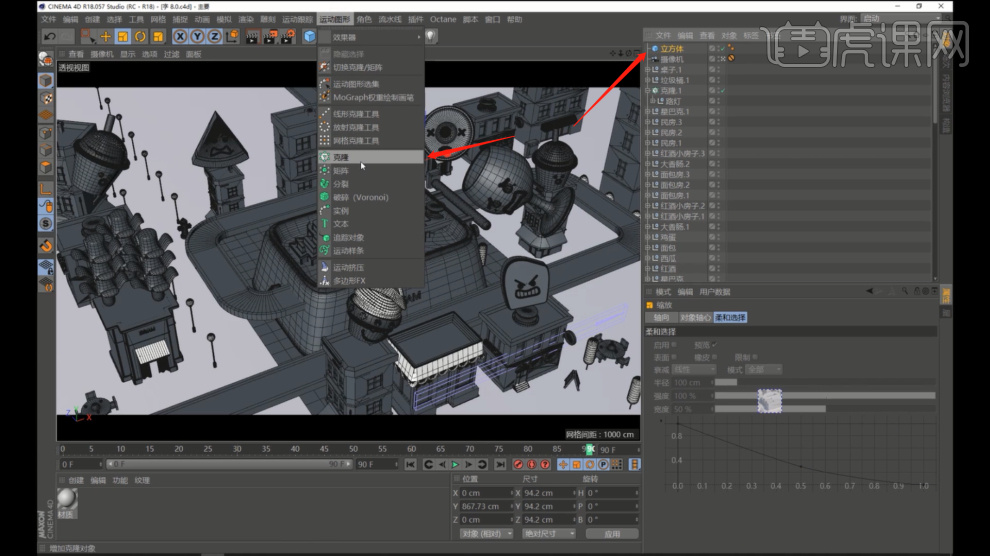Go to the end frame button
The width and height of the screenshot is (990, 556).
click(500, 464)
